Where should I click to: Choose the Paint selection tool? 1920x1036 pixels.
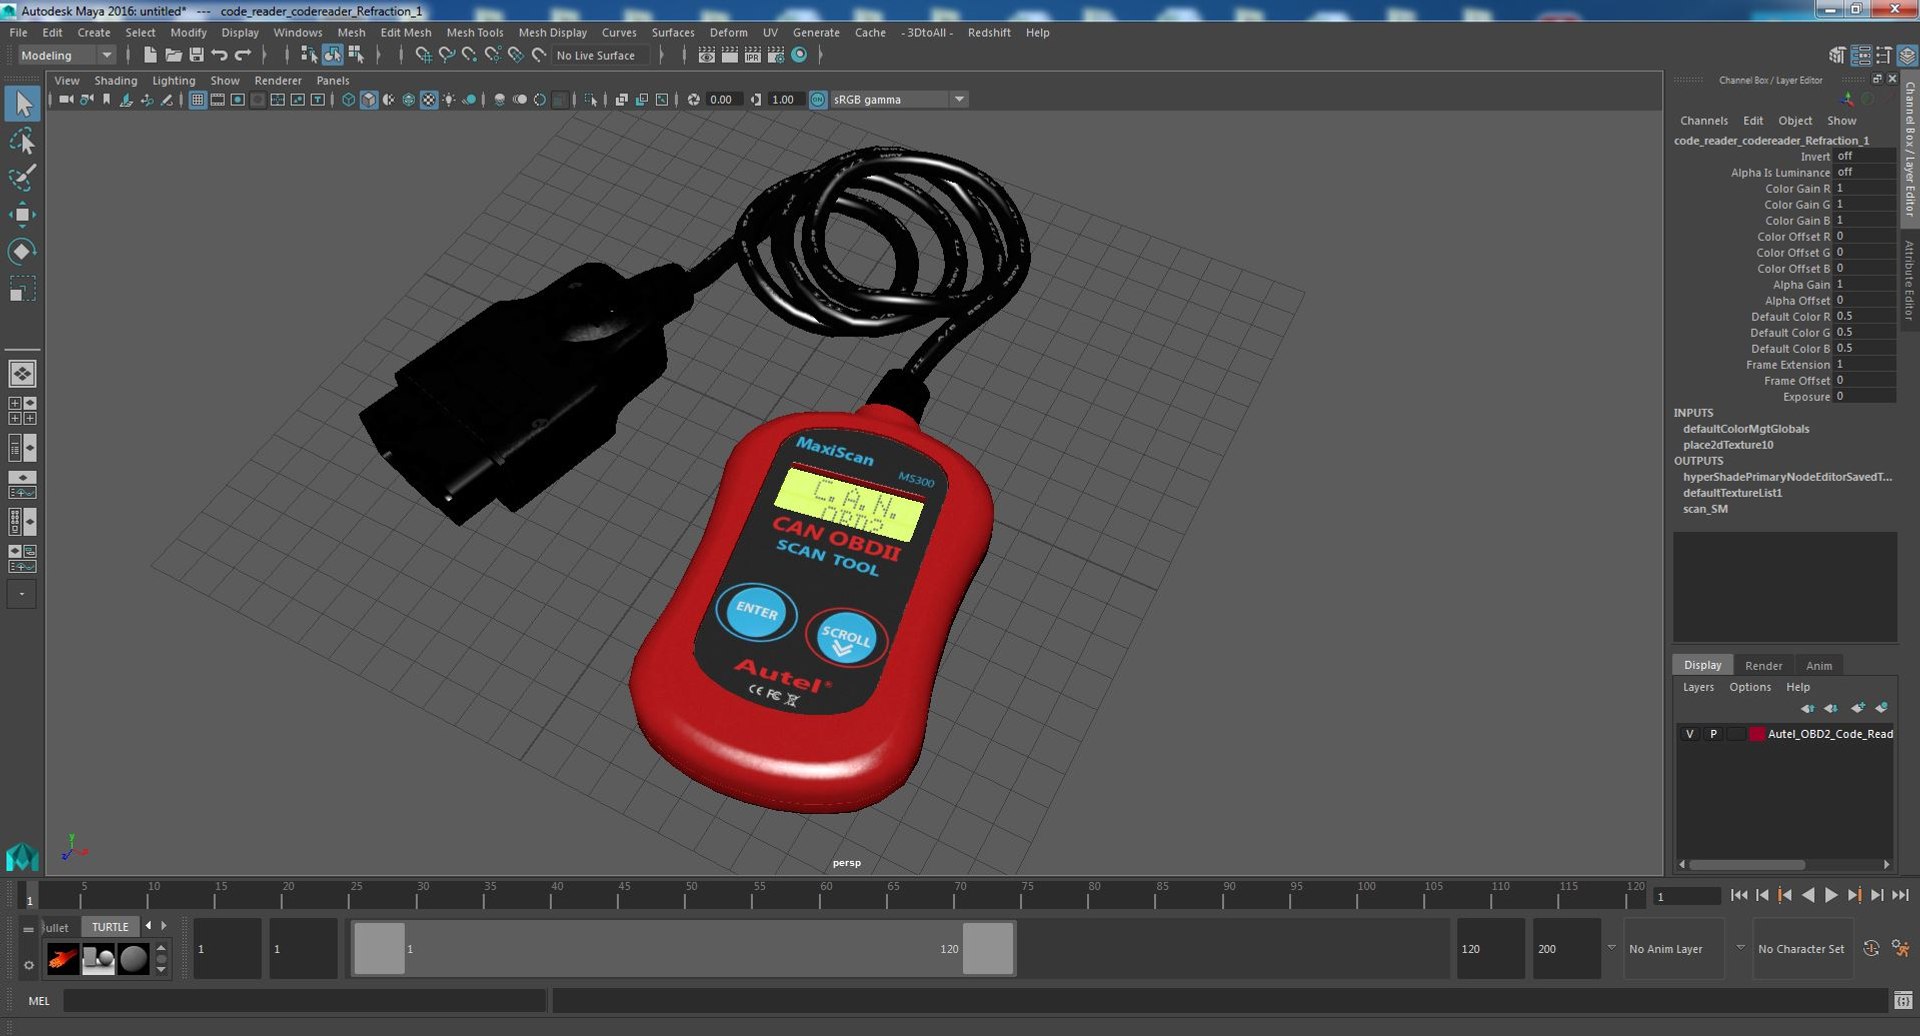tap(22, 178)
